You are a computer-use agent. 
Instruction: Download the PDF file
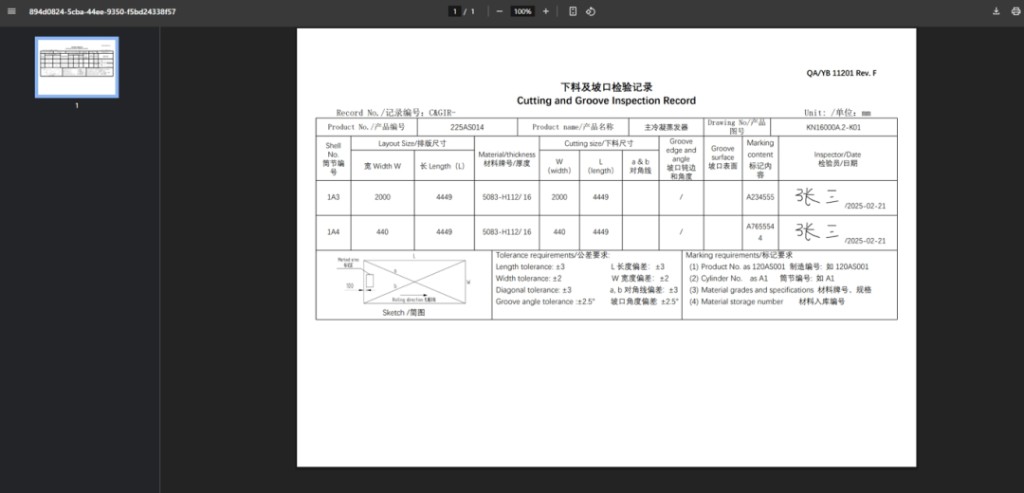pyautogui.click(x=996, y=11)
